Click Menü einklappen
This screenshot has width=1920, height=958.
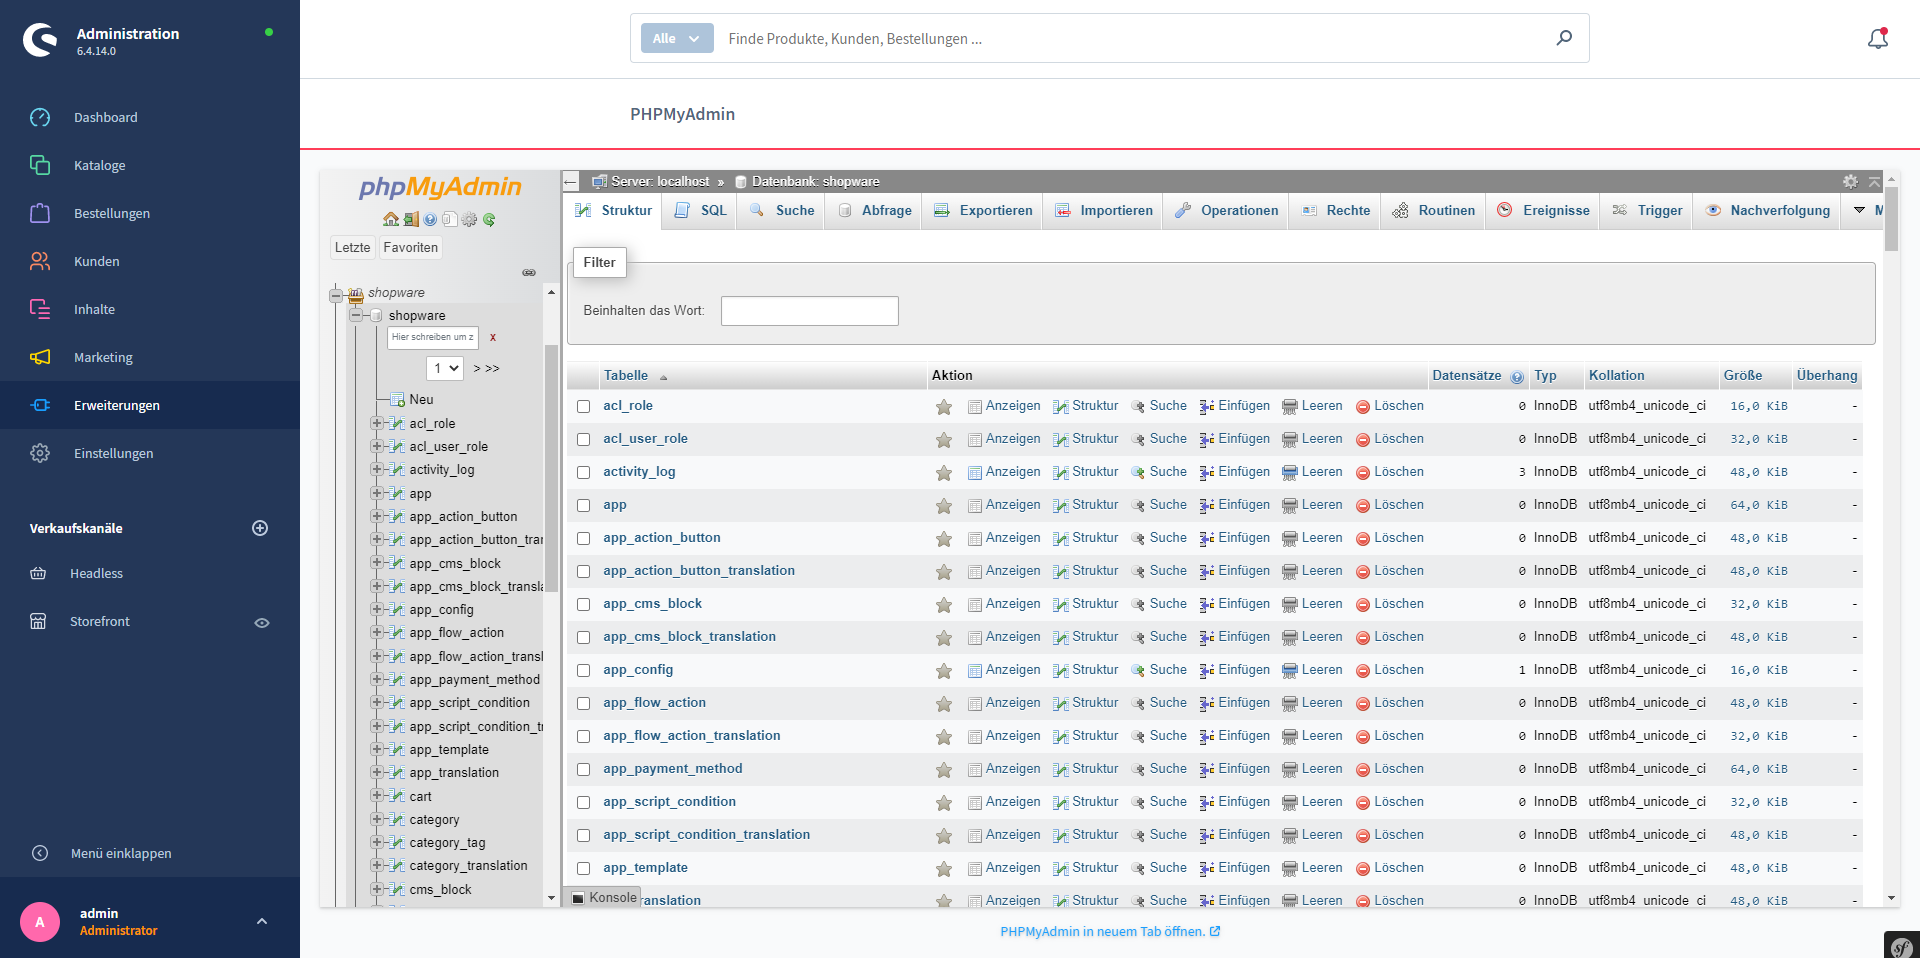click(121, 853)
